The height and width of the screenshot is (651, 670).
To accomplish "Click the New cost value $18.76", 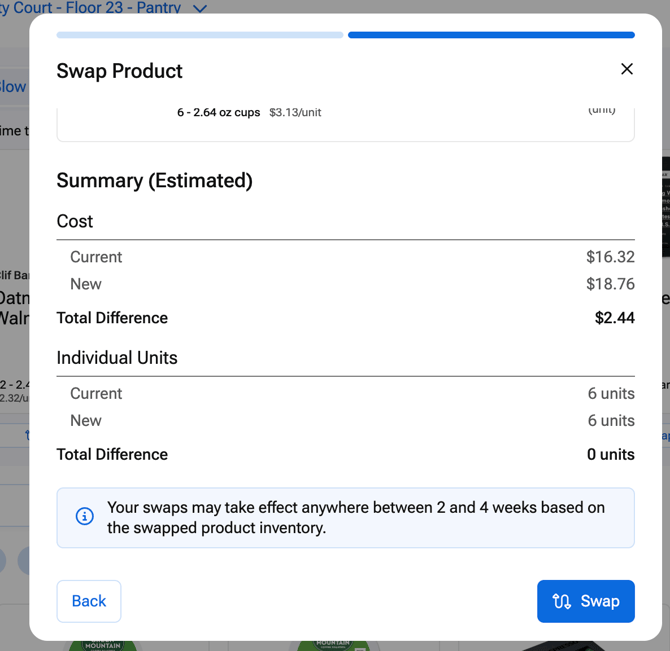I will 610,284.
